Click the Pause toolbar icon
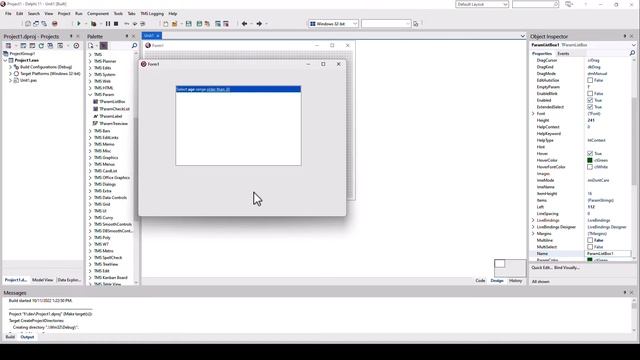Screen dimensions: 640x360 point(108,24)
